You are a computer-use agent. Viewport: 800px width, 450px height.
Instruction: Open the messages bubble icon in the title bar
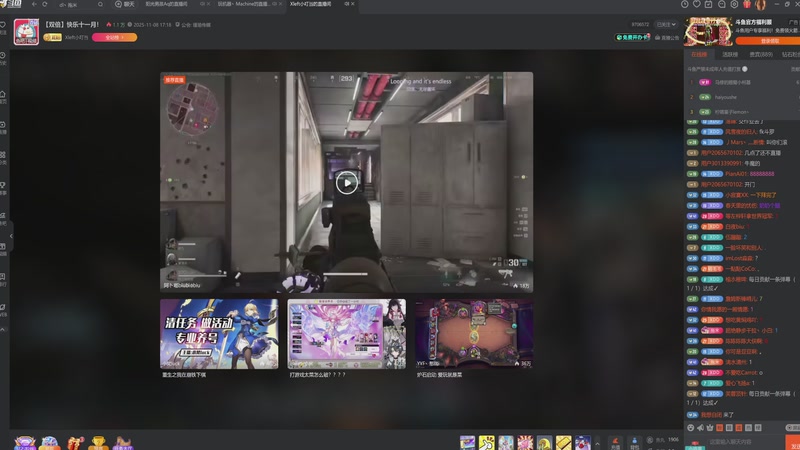pyautogui.click(x=721, y=4)
